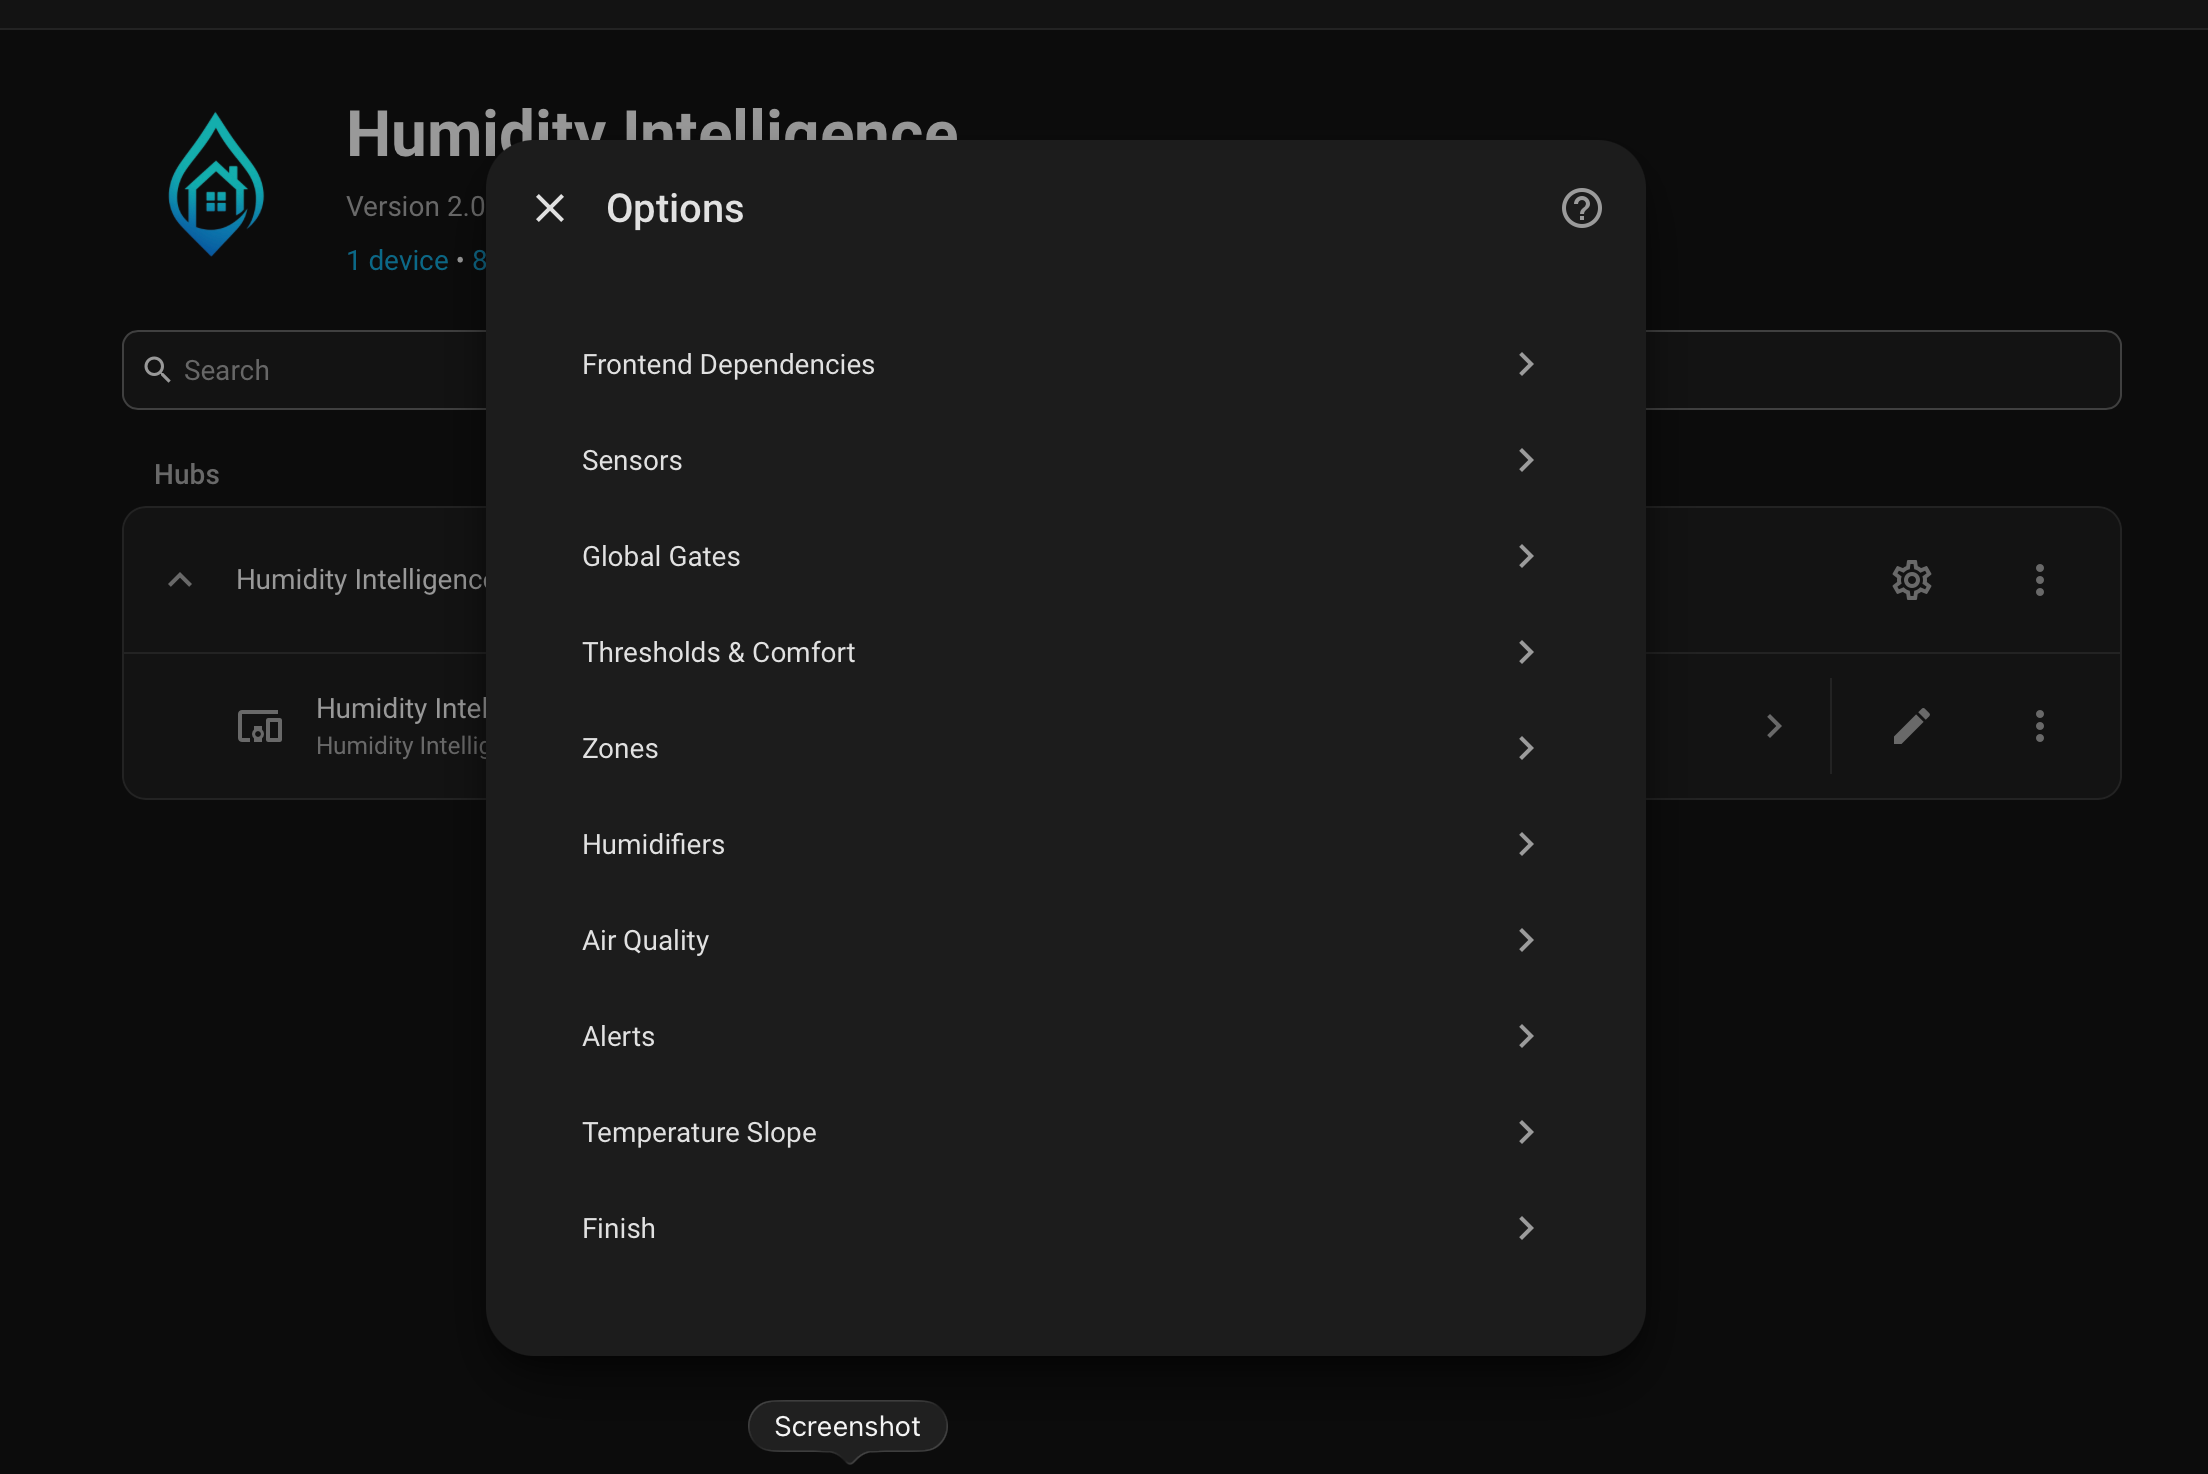Select the Sensors option
This screenshot has width=2208, height=1474.
pos(1066,460)
